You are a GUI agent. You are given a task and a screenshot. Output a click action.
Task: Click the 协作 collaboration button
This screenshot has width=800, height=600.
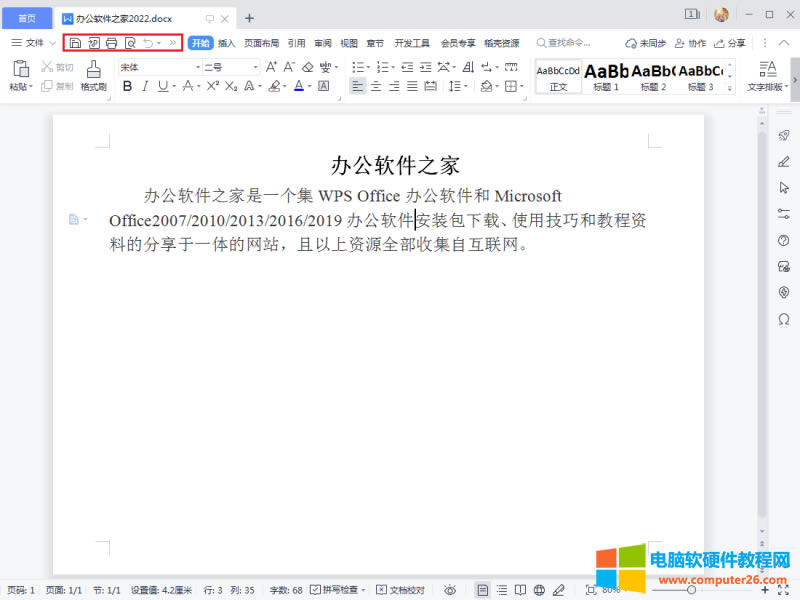tap(691, 43)
